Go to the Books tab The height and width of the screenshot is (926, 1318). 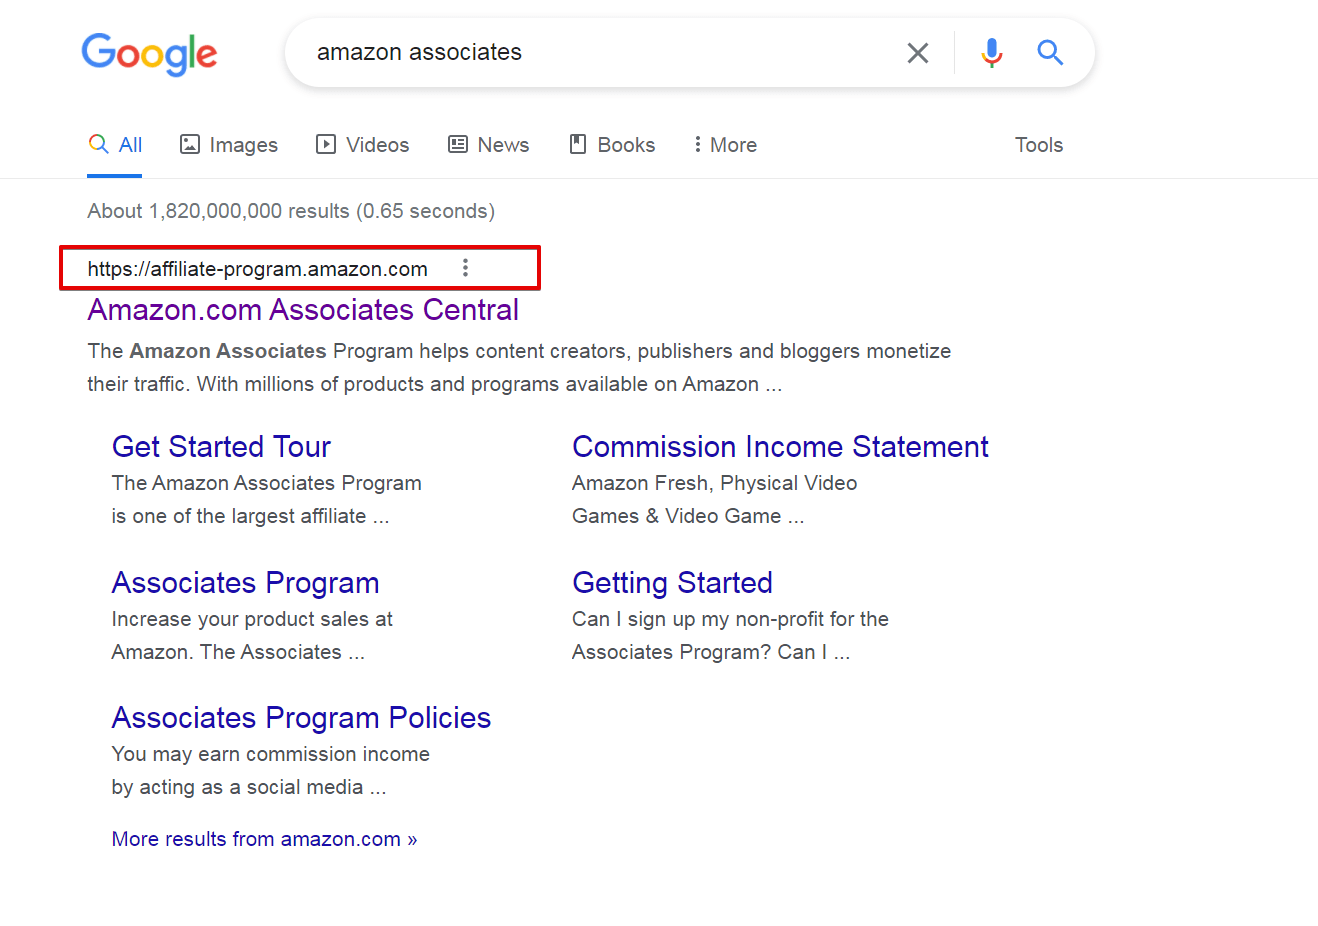tap(612, 145)
